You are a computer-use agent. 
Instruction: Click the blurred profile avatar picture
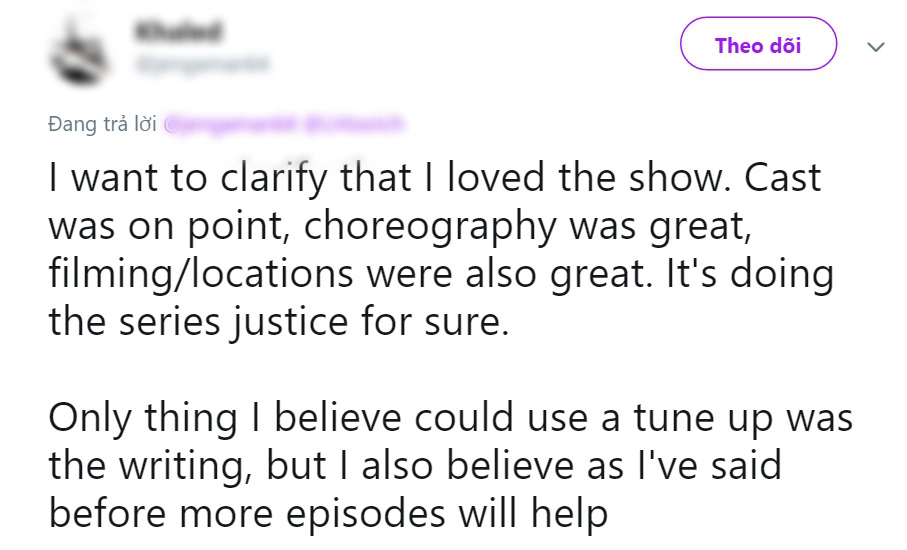pyautogui.click(x=79, y=51)
